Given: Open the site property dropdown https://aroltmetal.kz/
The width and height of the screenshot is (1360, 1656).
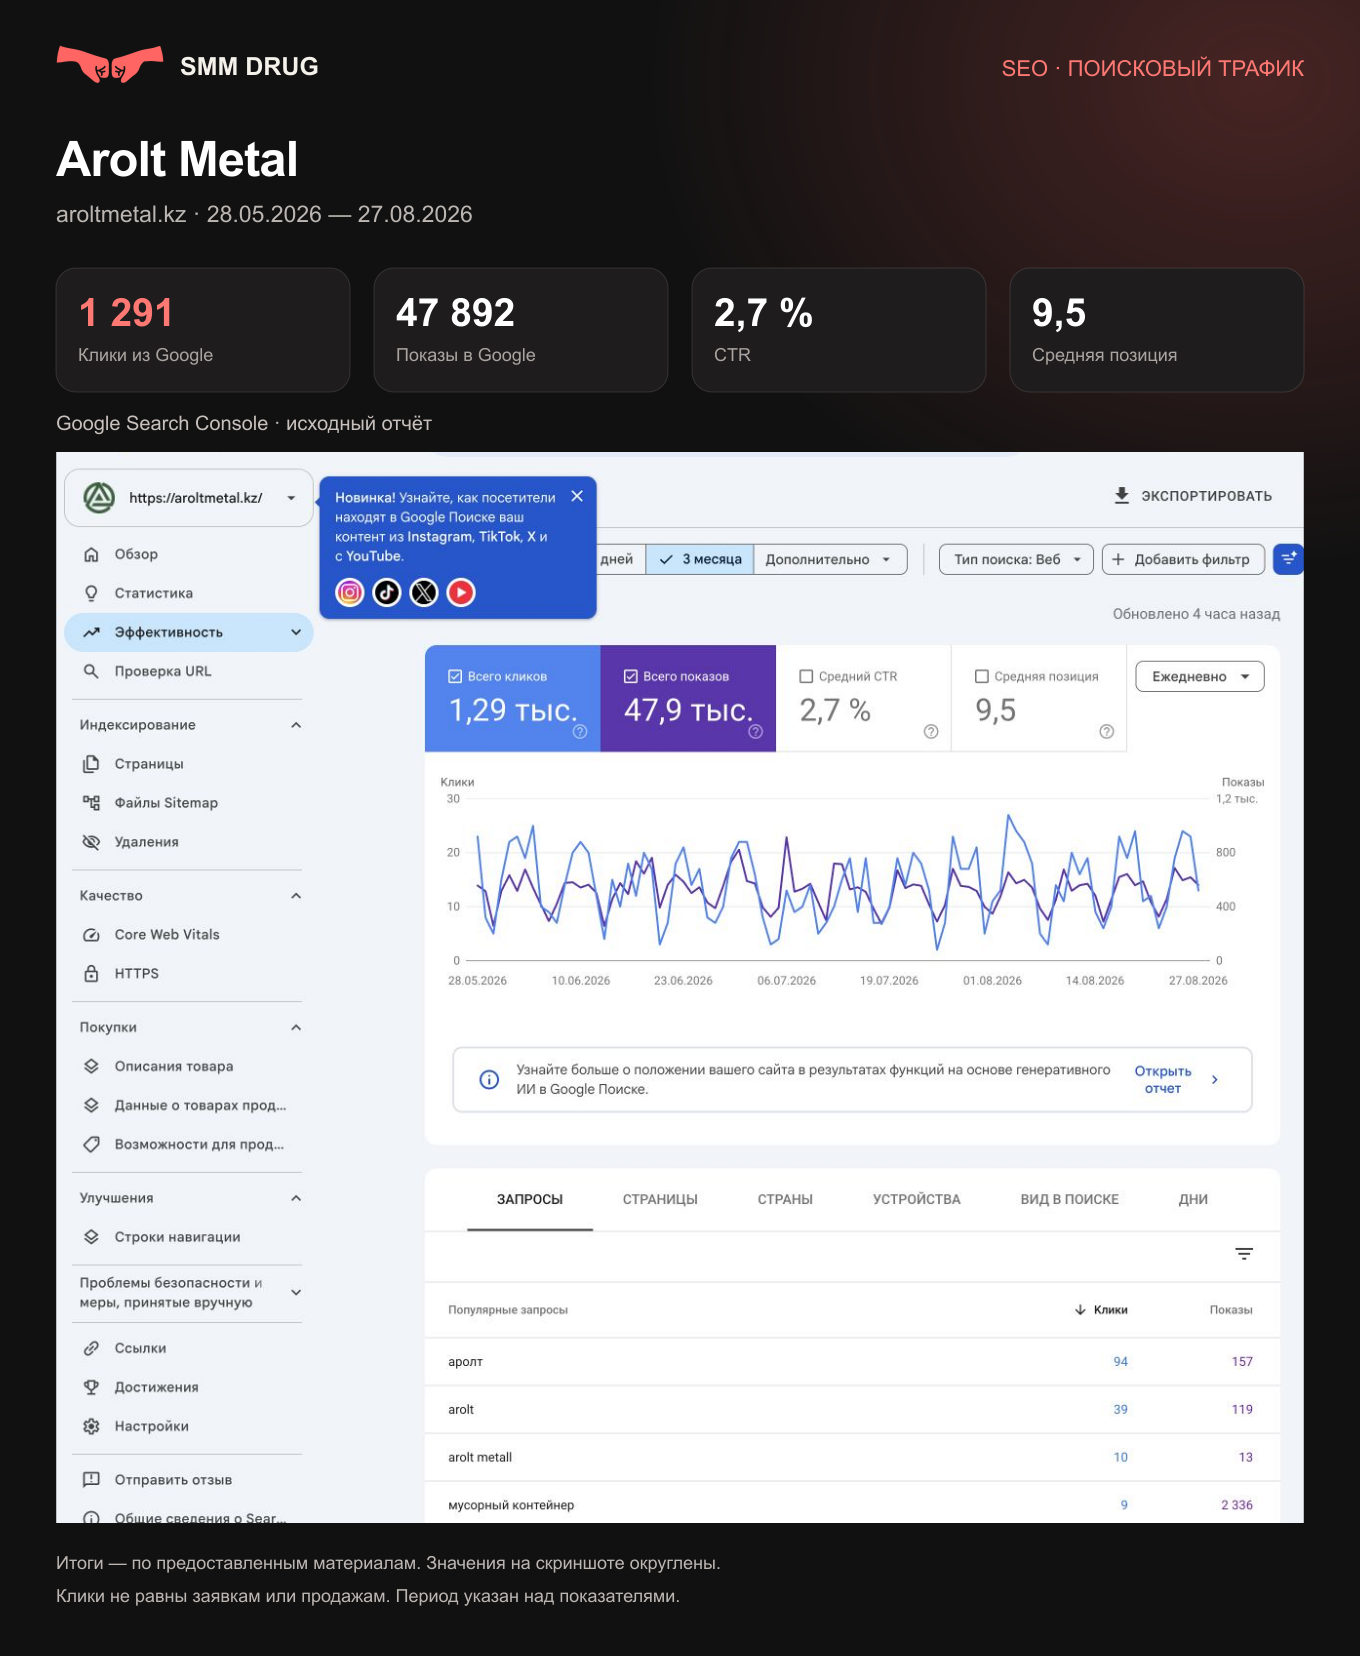Looking at the screenshot, I should pyautogui.click(x=189, y=497).
